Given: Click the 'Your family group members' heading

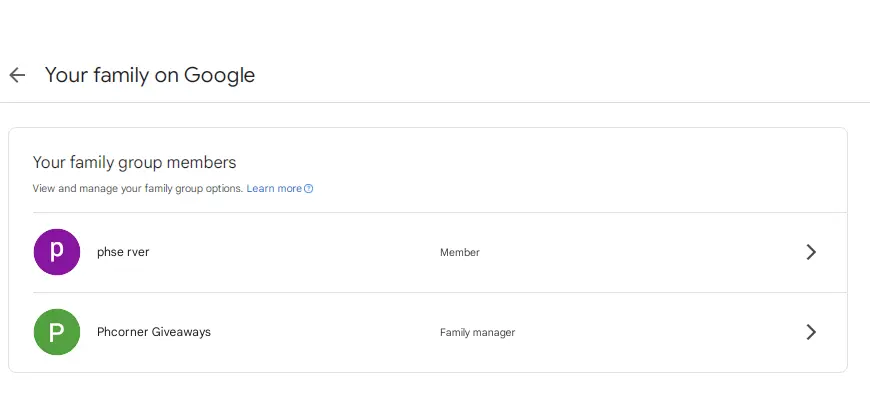Looking at the screenshot, I should coord(134,162).
